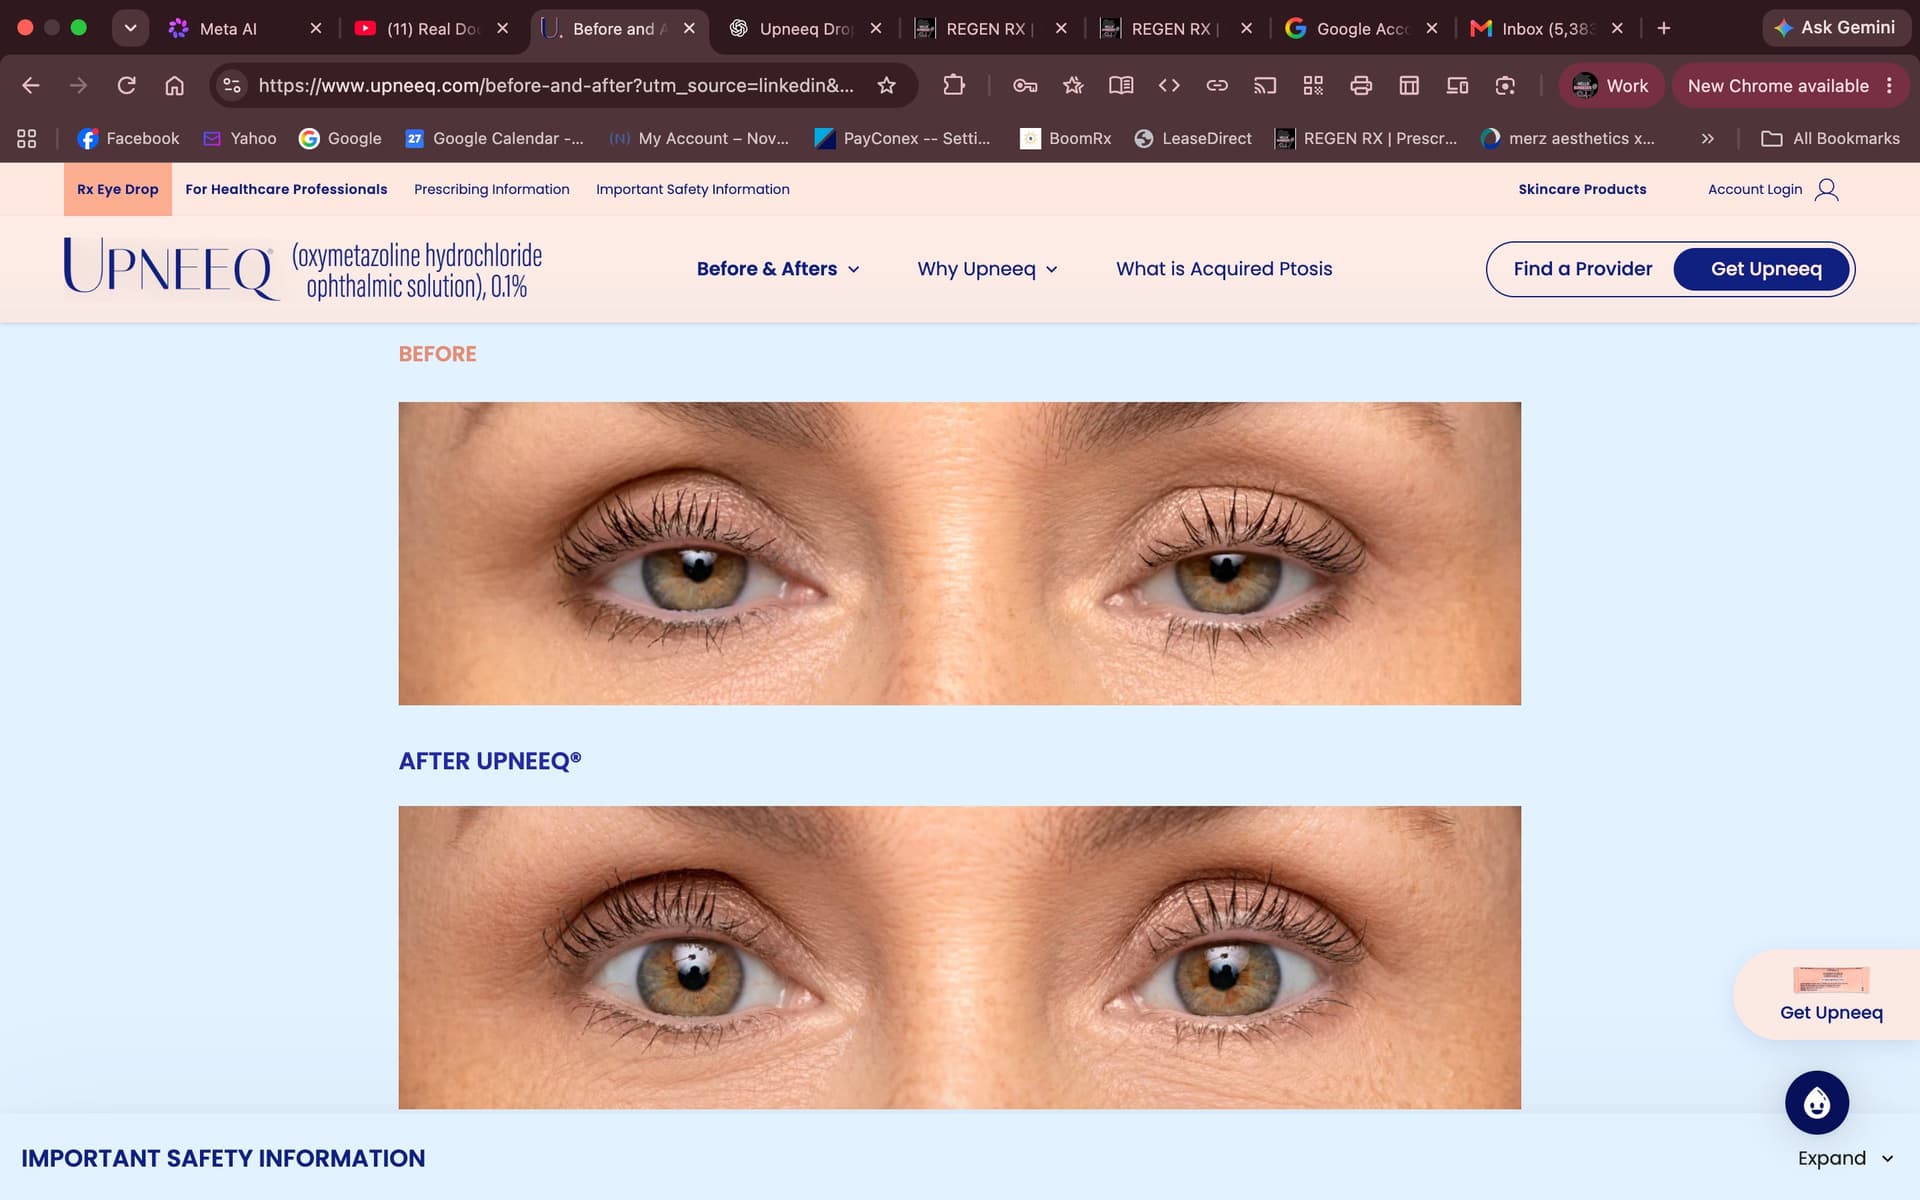Click the side panel layout icon
This screenshot has width=1920, height=1200.
(x=1409, y=86)
